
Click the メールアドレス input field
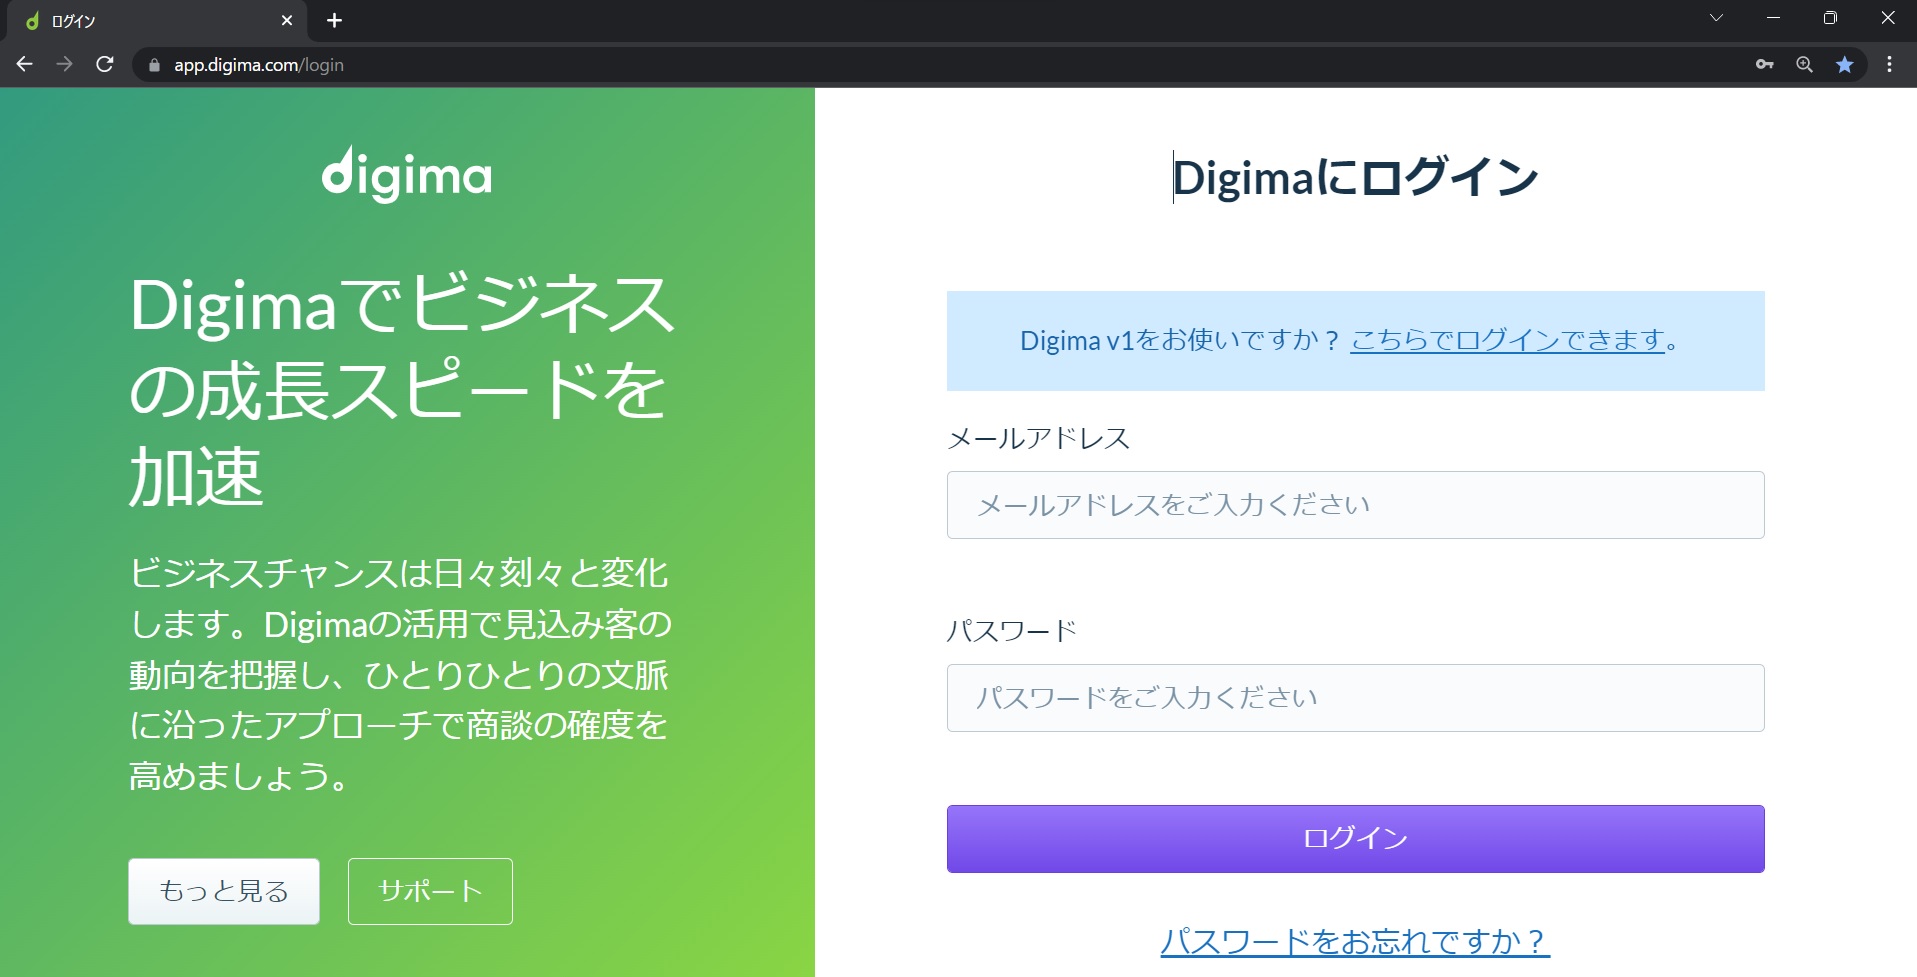click(x=1355, y=505)
